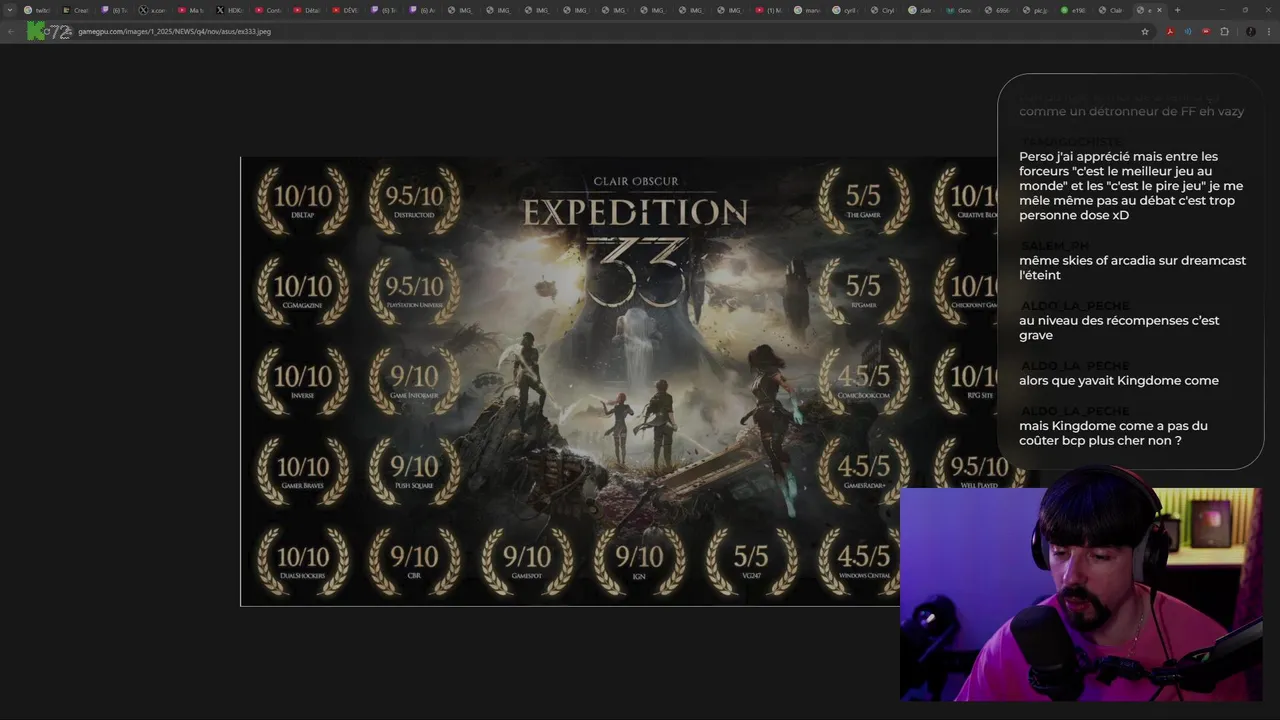Switch to the Google 'clair' tab

pos(921,10)
